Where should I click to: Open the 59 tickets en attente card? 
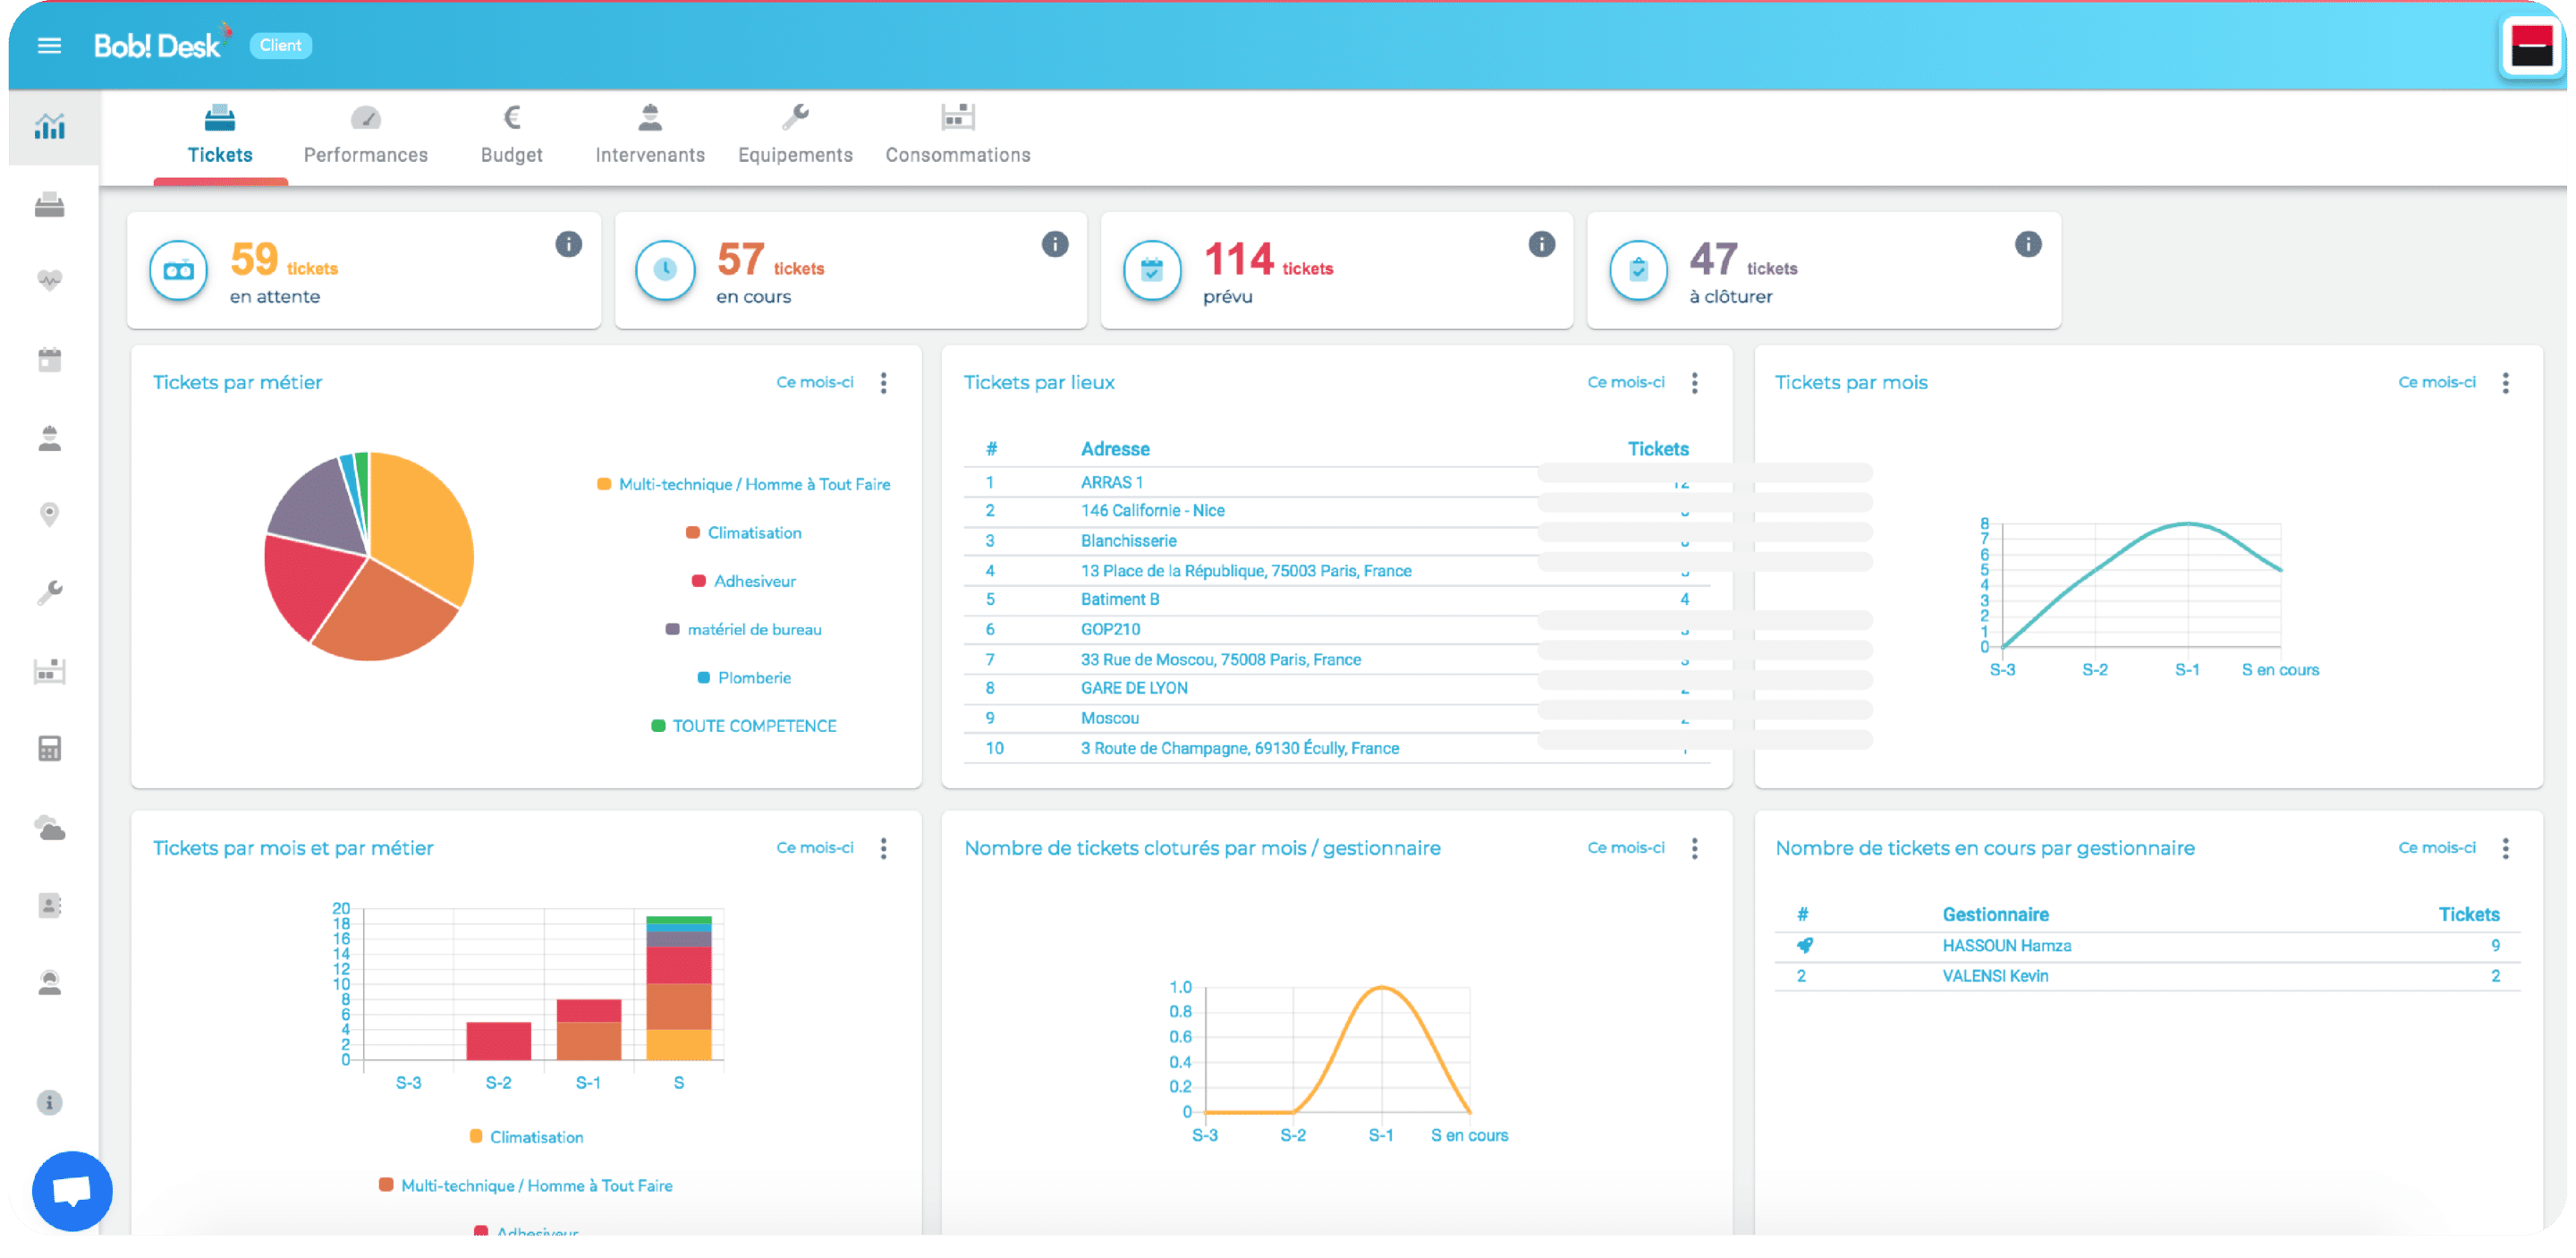point(364,271)
